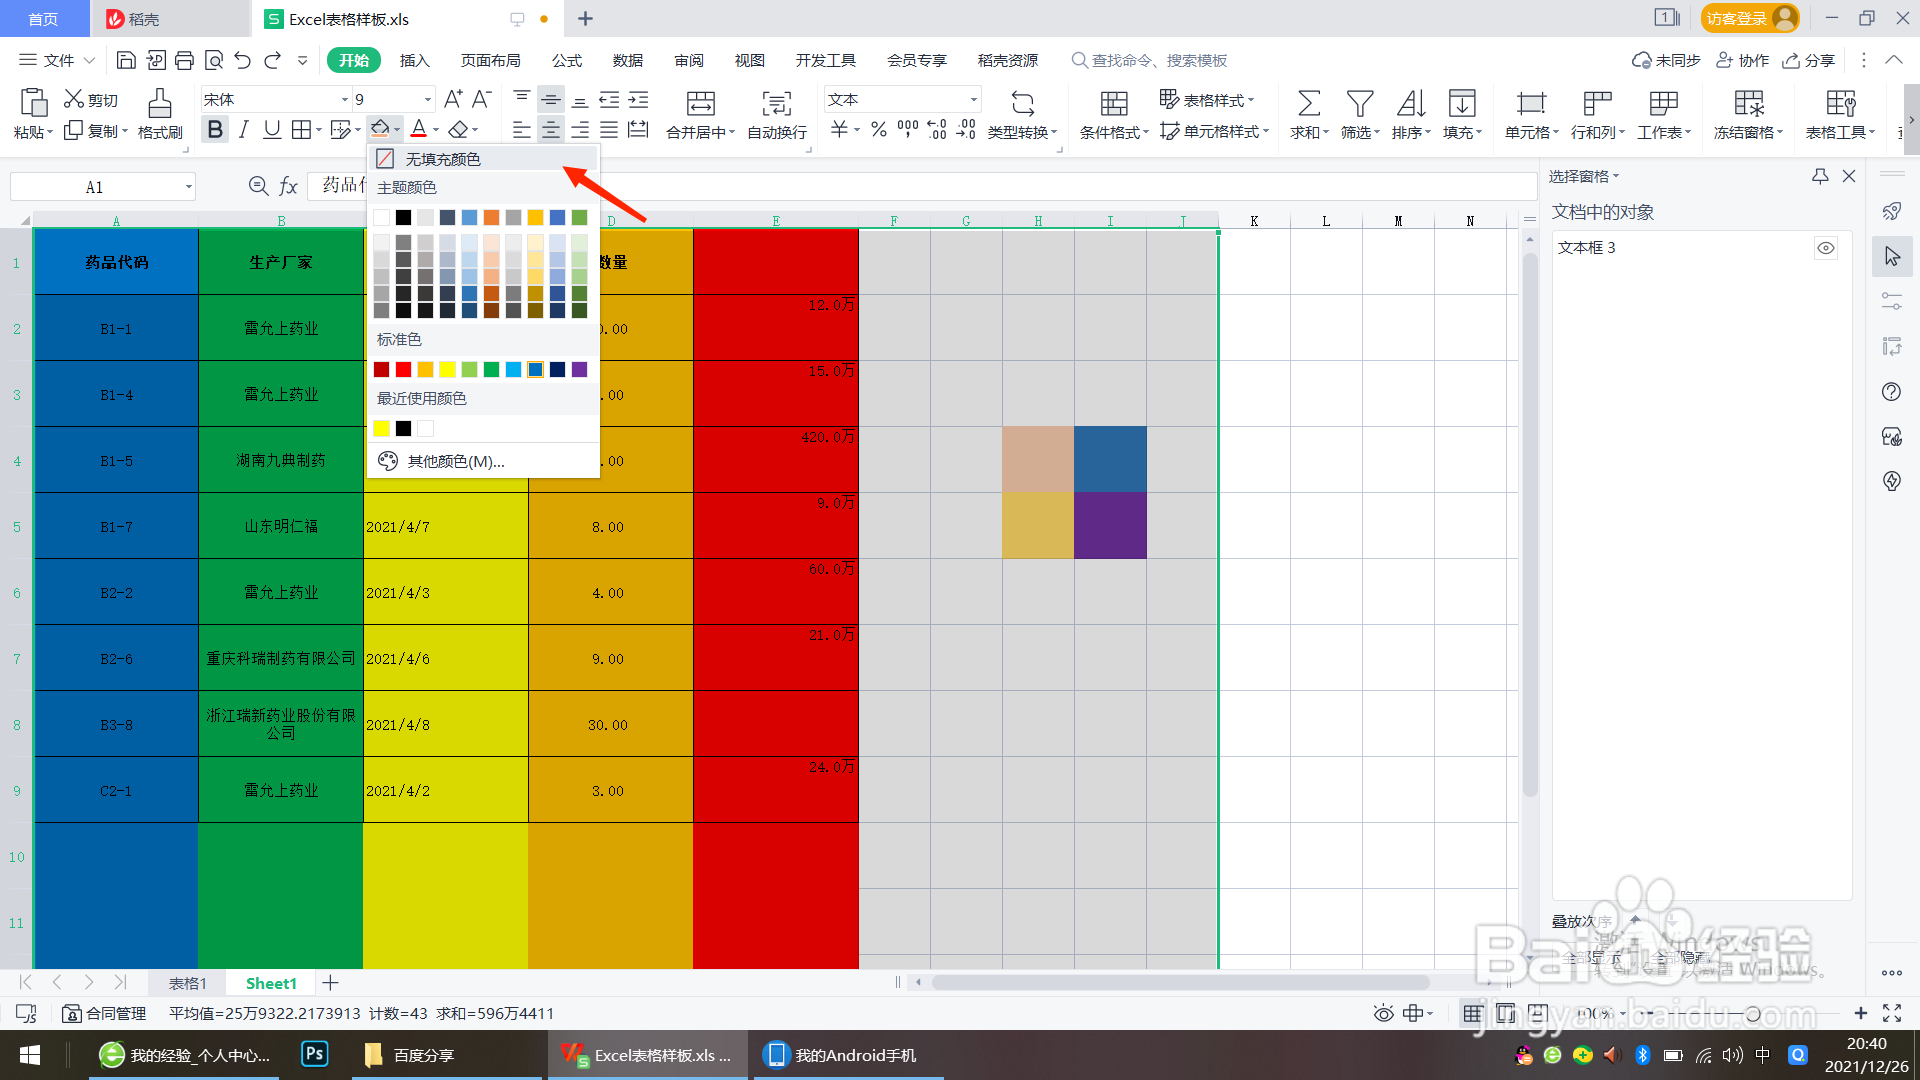Expand the font size dropdown
This screenshot has height=1080, width=1920.
(428, 99)
